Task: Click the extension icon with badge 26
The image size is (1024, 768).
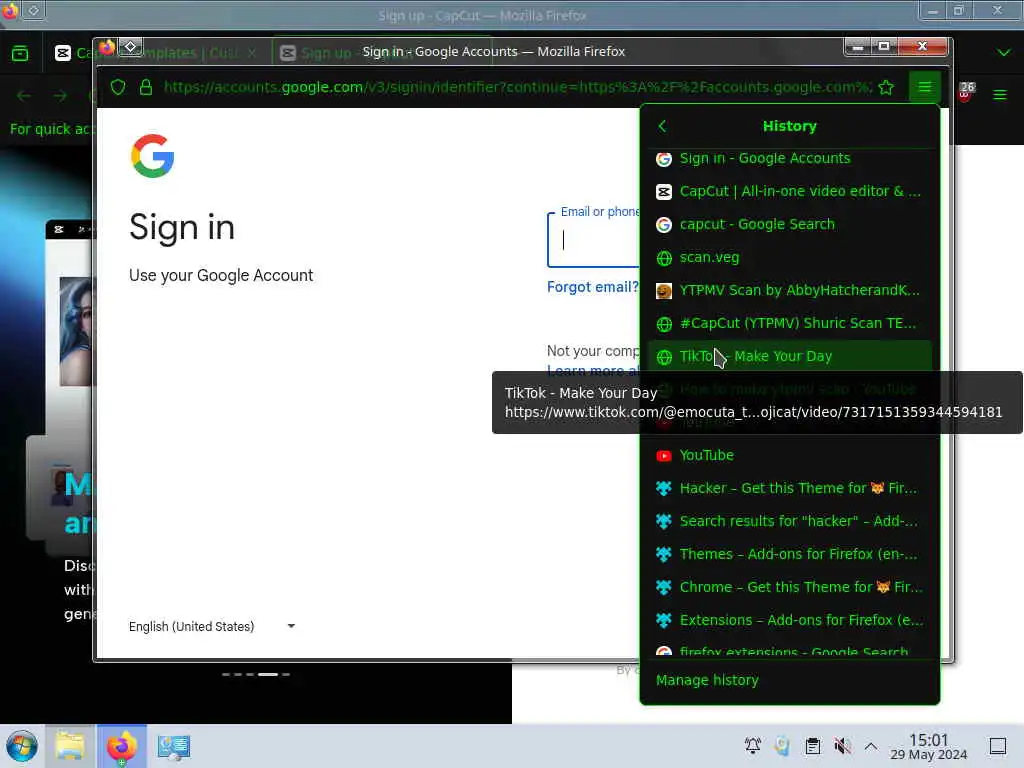Action: [x=965, y=92]
